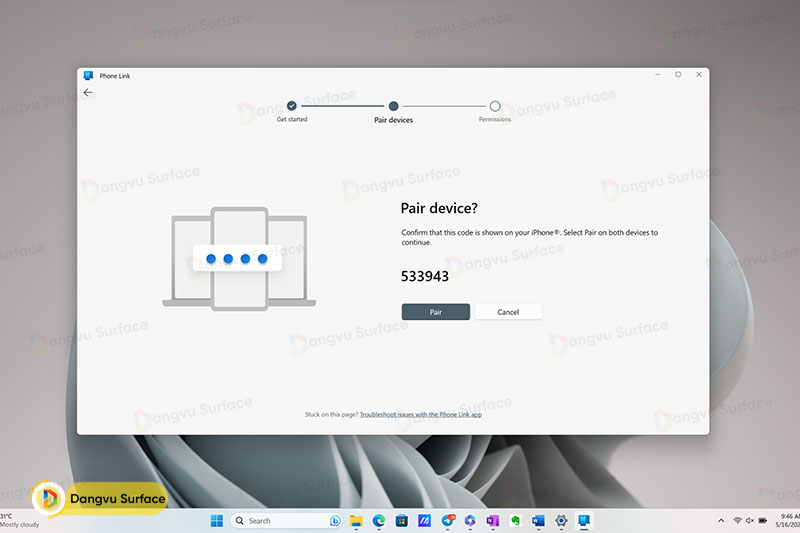Select the Get started step indicator
Image resolution: width=800 pixels, height=533 pixels.
click(x=292, y=106)
